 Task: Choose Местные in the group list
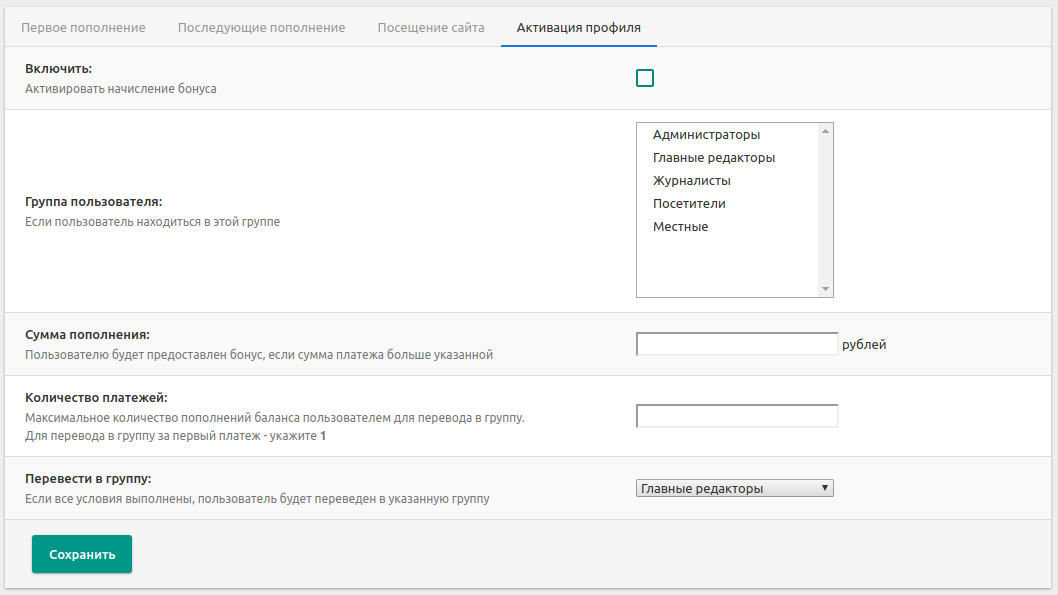click(680, 227)
